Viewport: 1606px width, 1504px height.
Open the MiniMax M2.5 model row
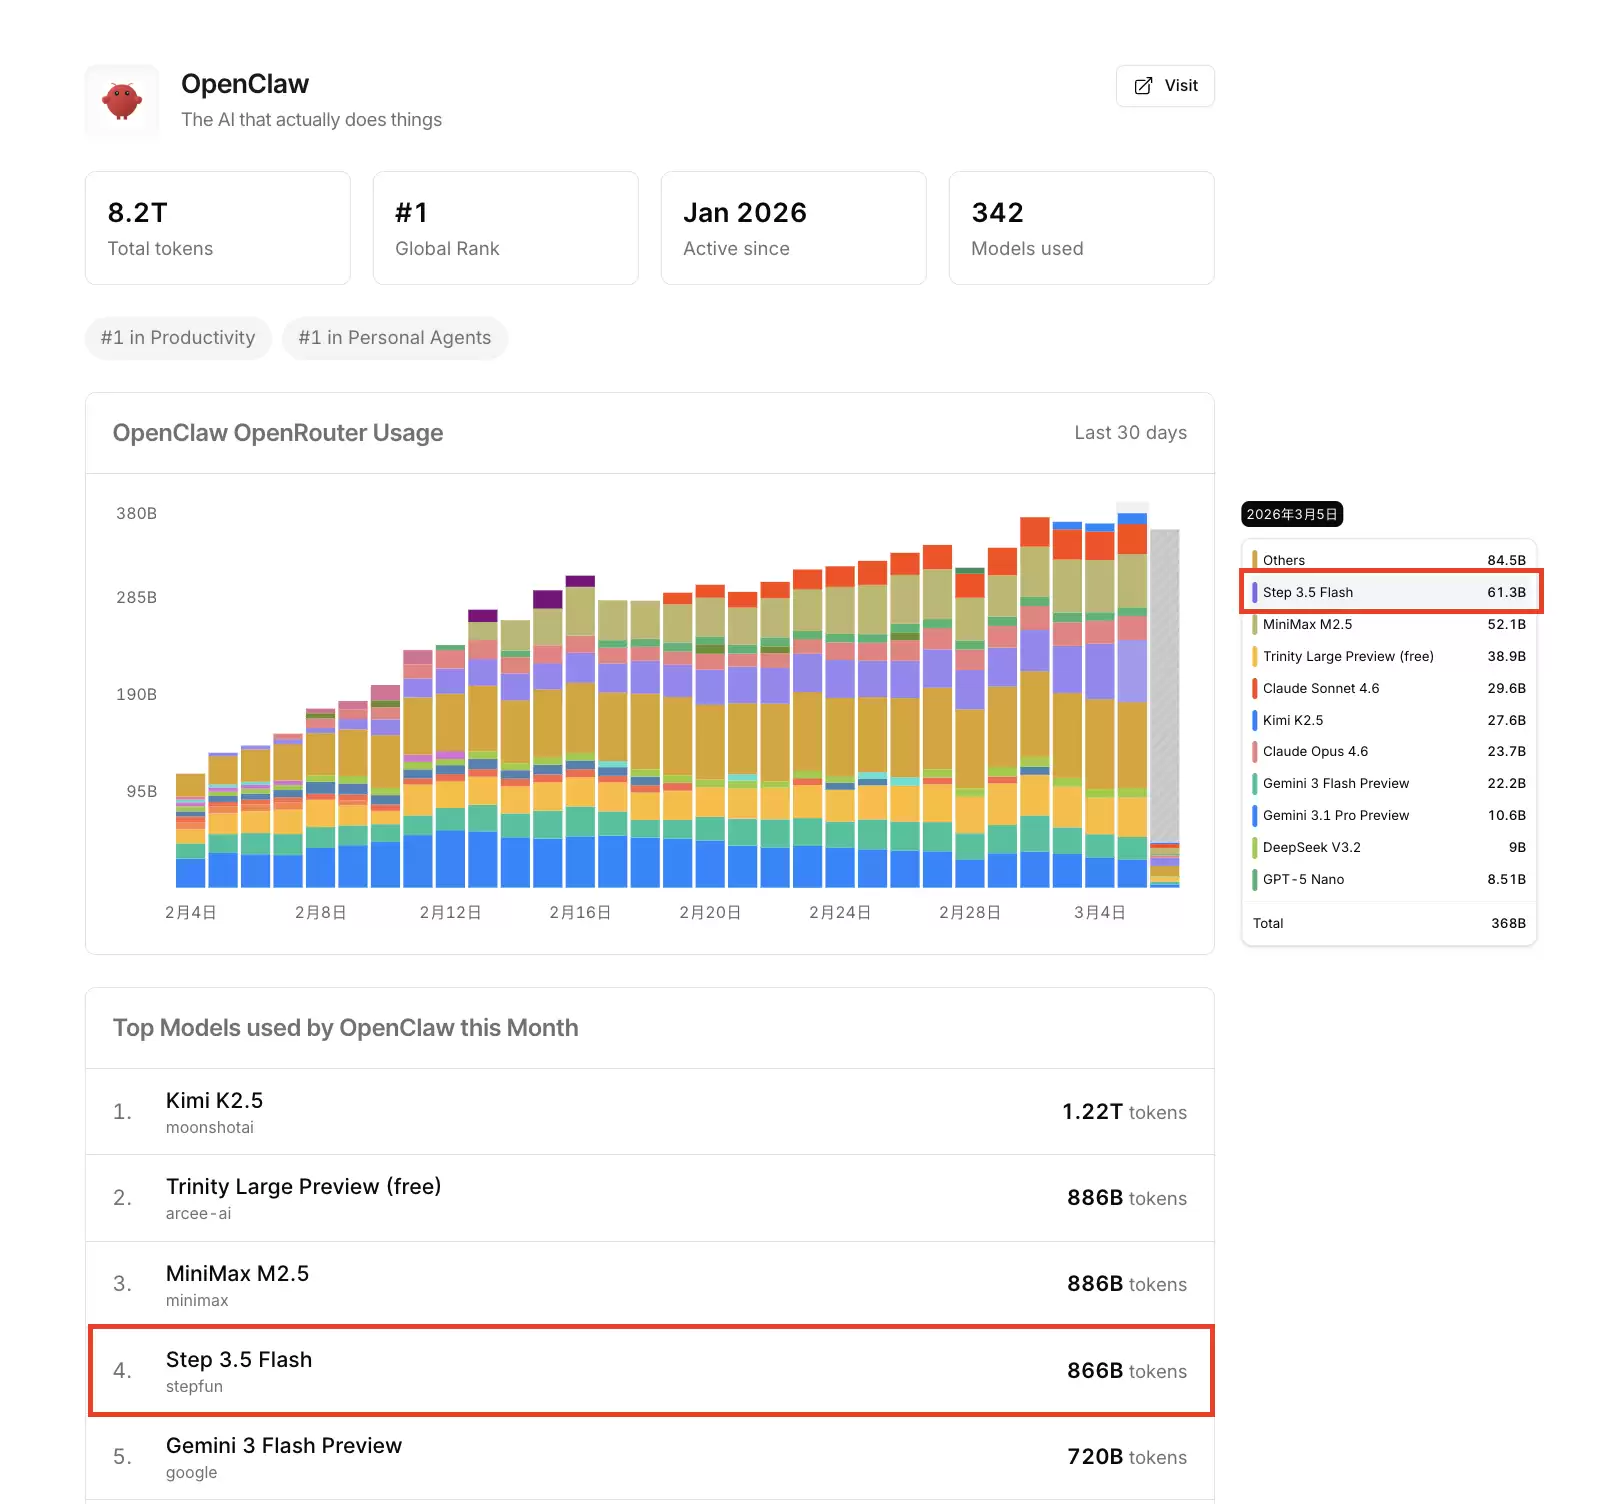649,1284
